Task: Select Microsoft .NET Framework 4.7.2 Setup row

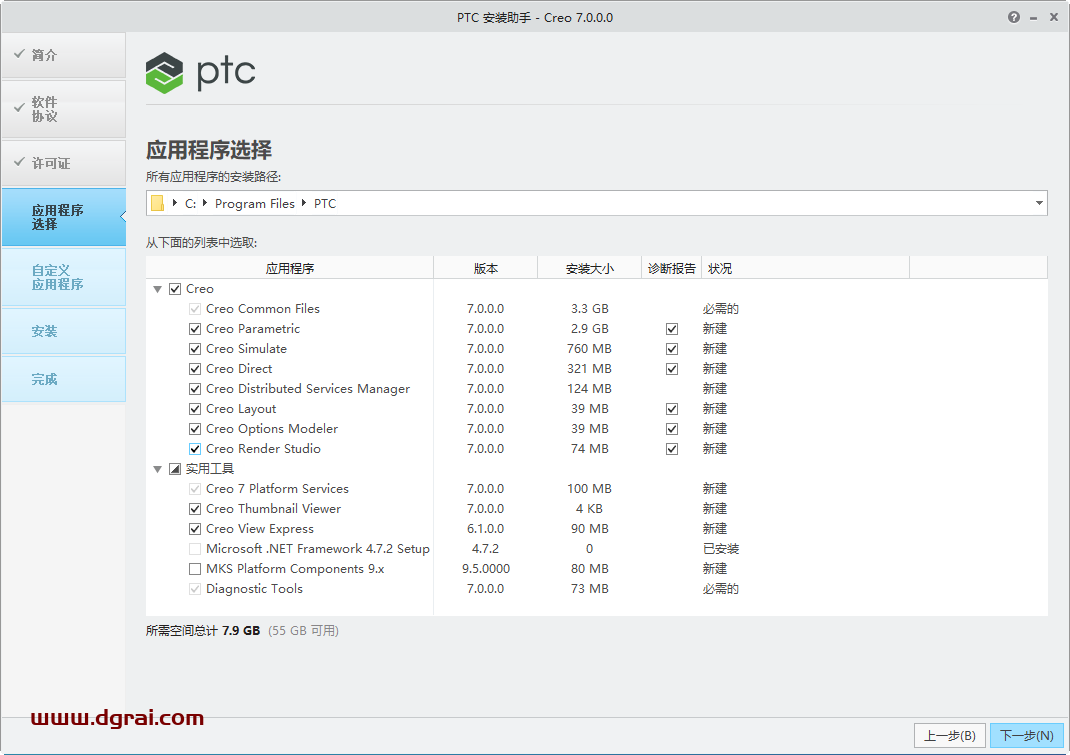Action: point(596,549)
